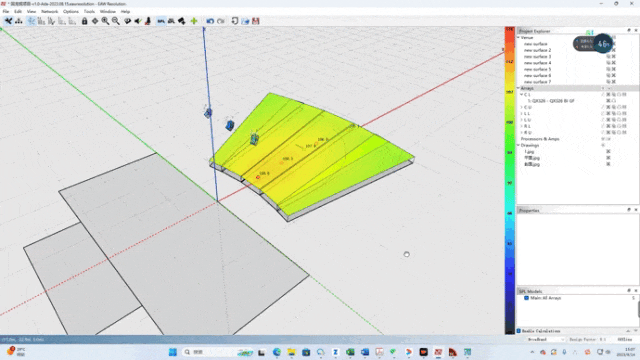The image size is (640, 360).
Task: Click the red save disk icon
Action: click(x=256, y=21)
